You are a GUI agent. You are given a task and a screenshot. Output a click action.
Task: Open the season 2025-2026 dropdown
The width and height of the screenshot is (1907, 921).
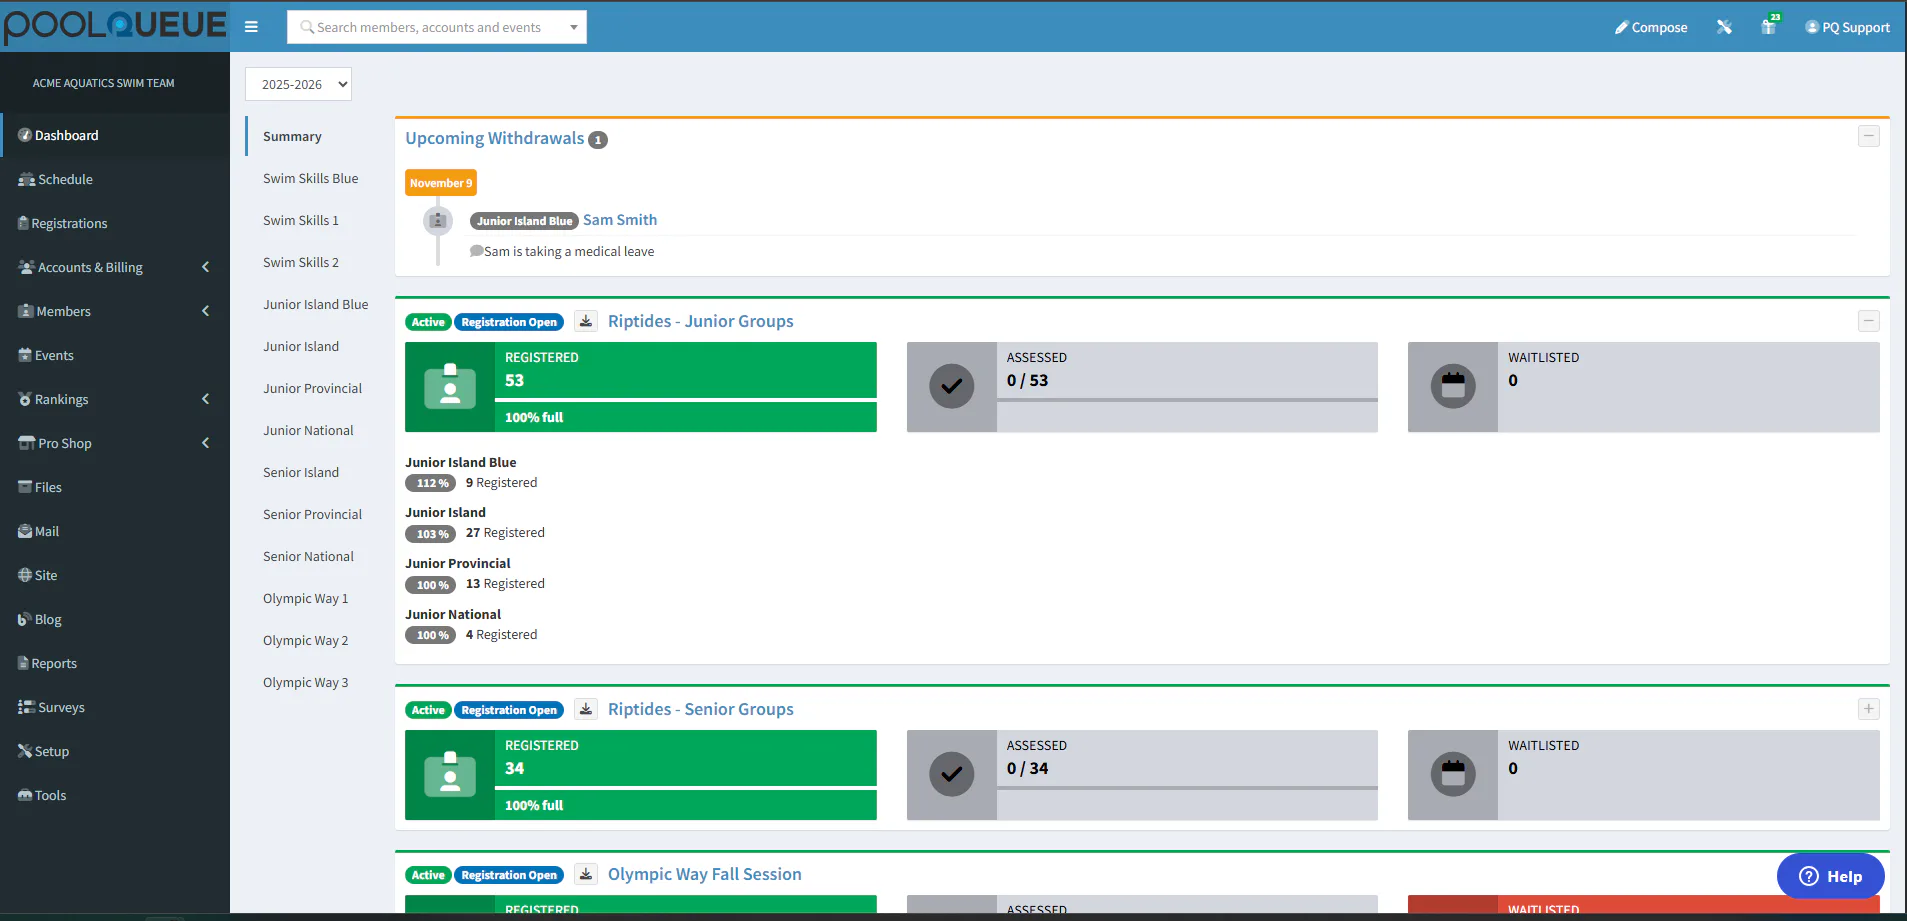pyautogui.click(x=298, y=84)
